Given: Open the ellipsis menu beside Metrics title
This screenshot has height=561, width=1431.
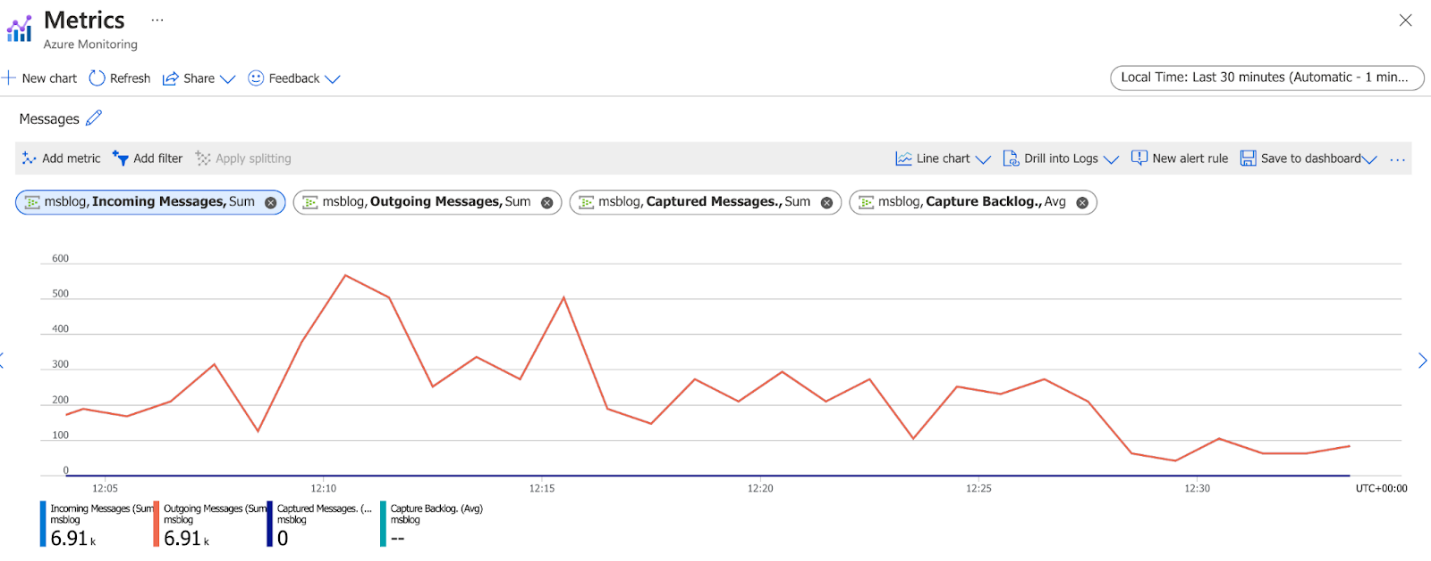Looking at the screenshot, I should [157, 20].
